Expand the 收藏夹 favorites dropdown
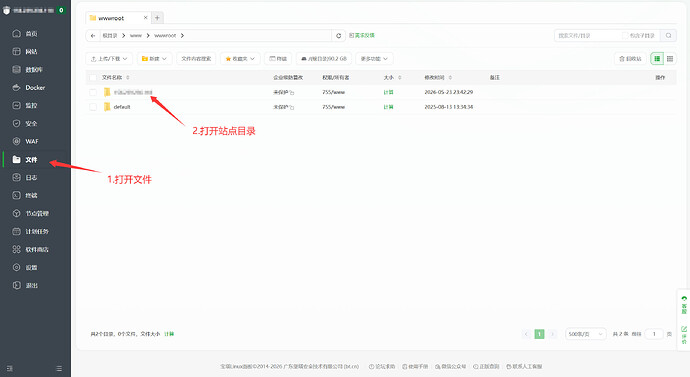The image size is (690, 377). point(240,59)
